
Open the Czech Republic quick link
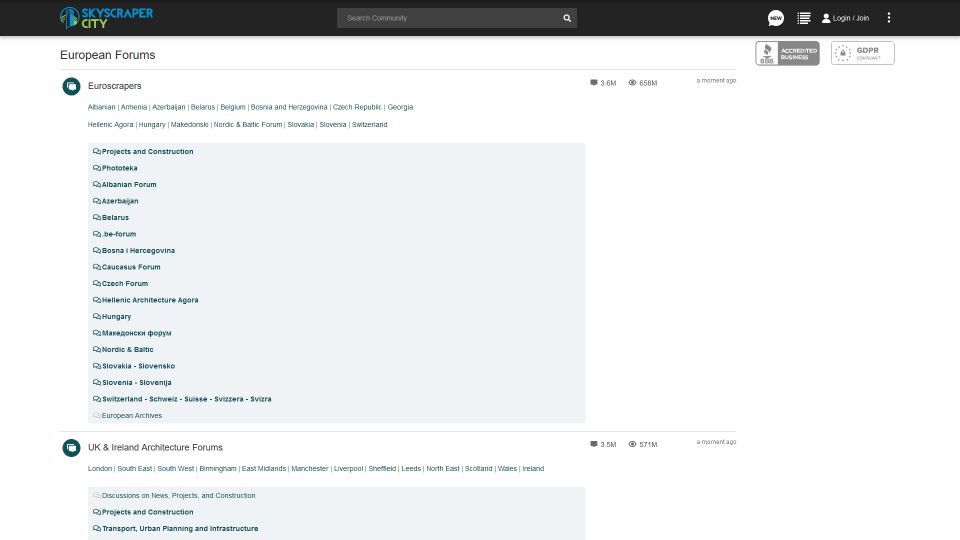click(357, 107)
